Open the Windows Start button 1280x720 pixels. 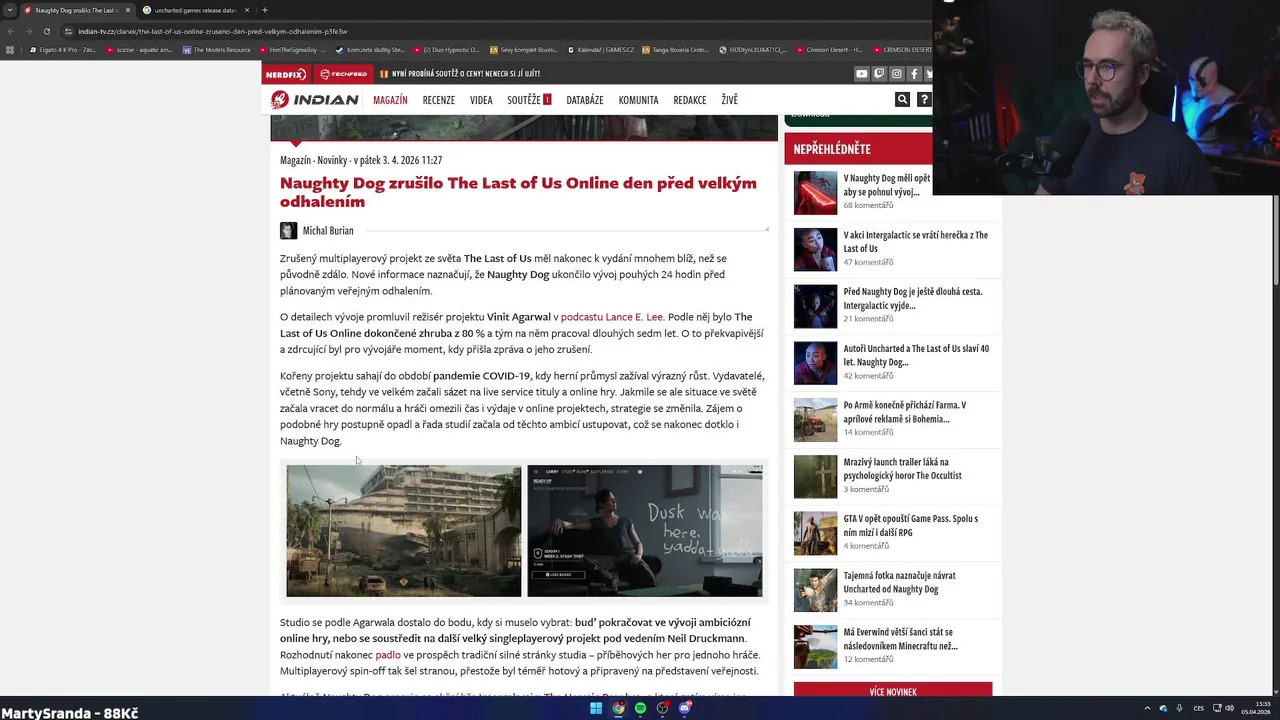(x=596, y=708)
